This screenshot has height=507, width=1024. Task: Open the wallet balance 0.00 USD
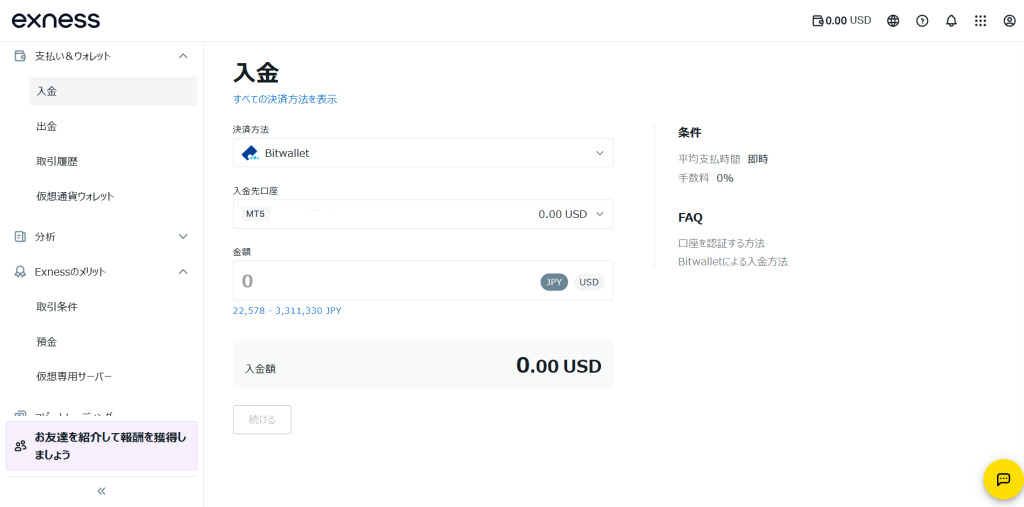841,20
